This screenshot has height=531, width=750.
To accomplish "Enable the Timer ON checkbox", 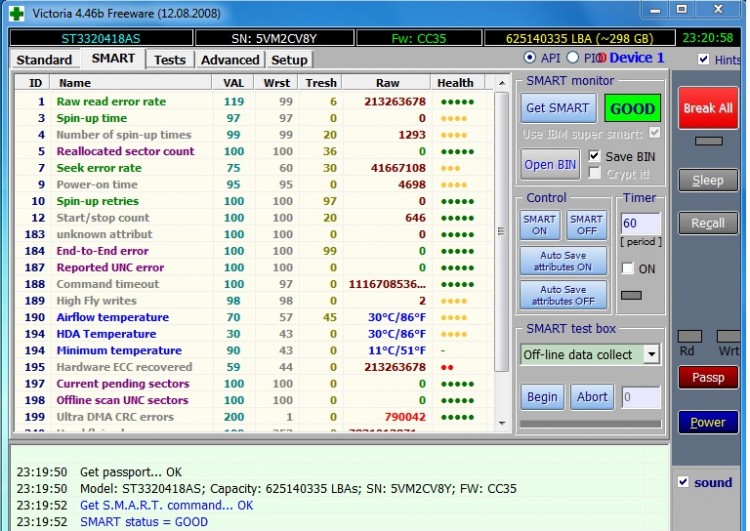I will (x=628, y=268).
